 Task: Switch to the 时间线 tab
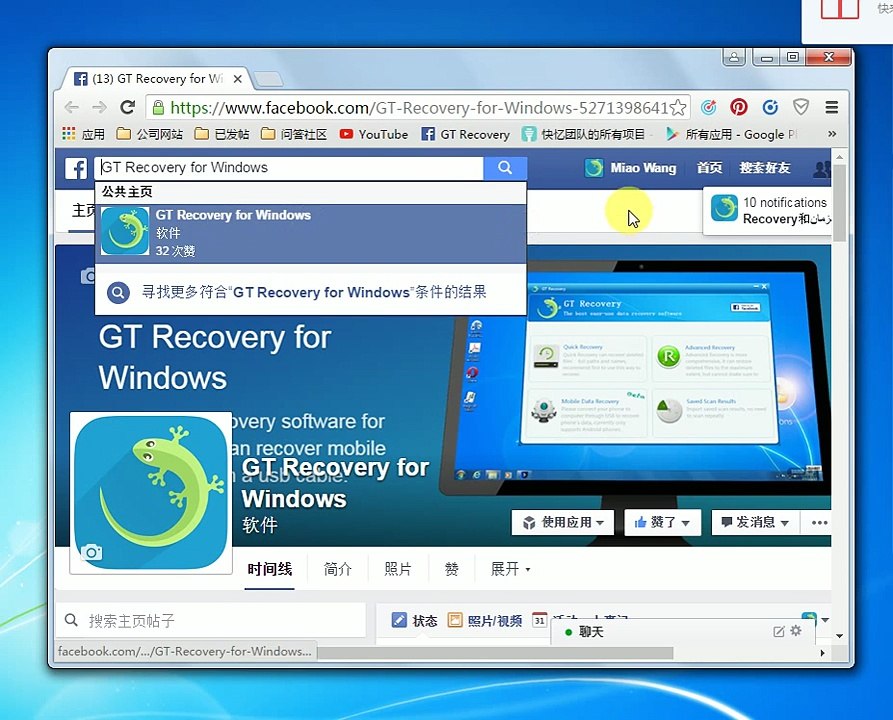click(269, 569)
